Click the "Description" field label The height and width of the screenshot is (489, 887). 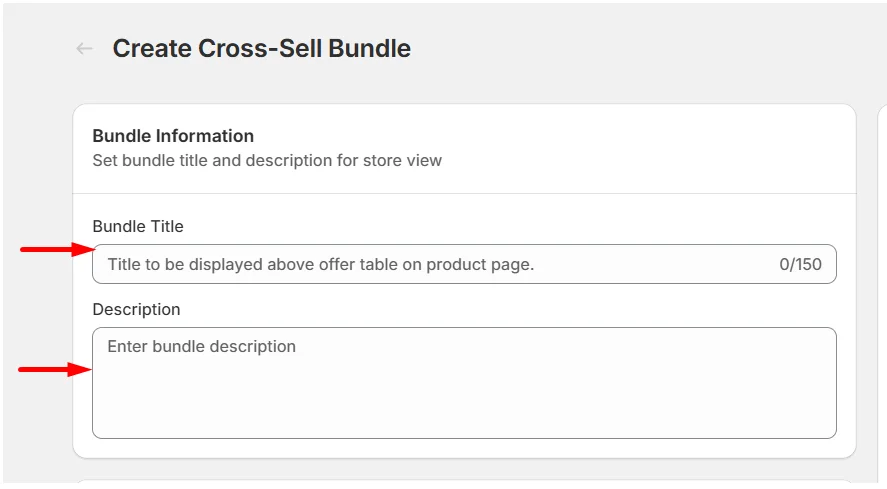(136, 310)
